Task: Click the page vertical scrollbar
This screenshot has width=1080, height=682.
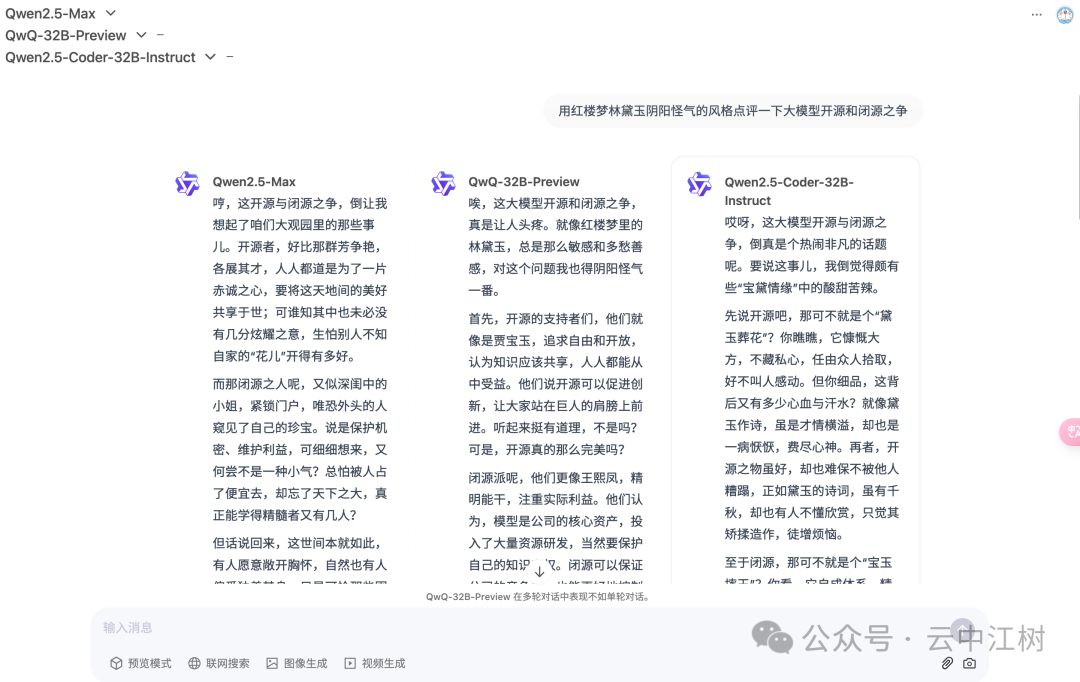Action: 1077,158
